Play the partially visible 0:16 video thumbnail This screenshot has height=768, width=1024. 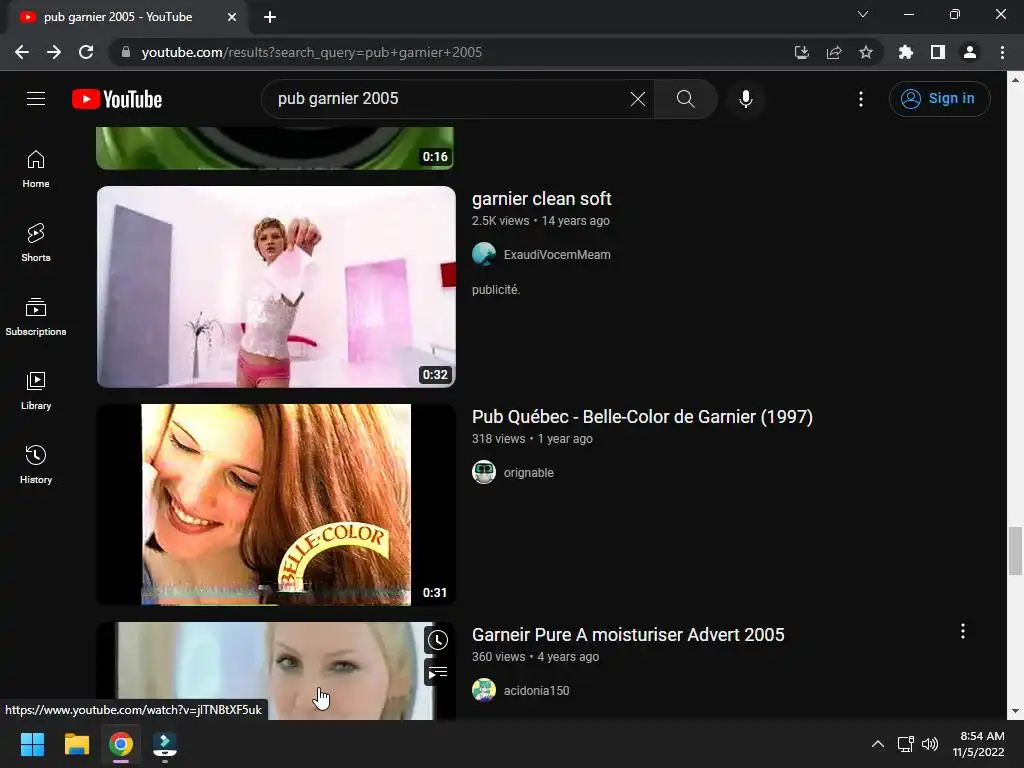click(275, 148)
